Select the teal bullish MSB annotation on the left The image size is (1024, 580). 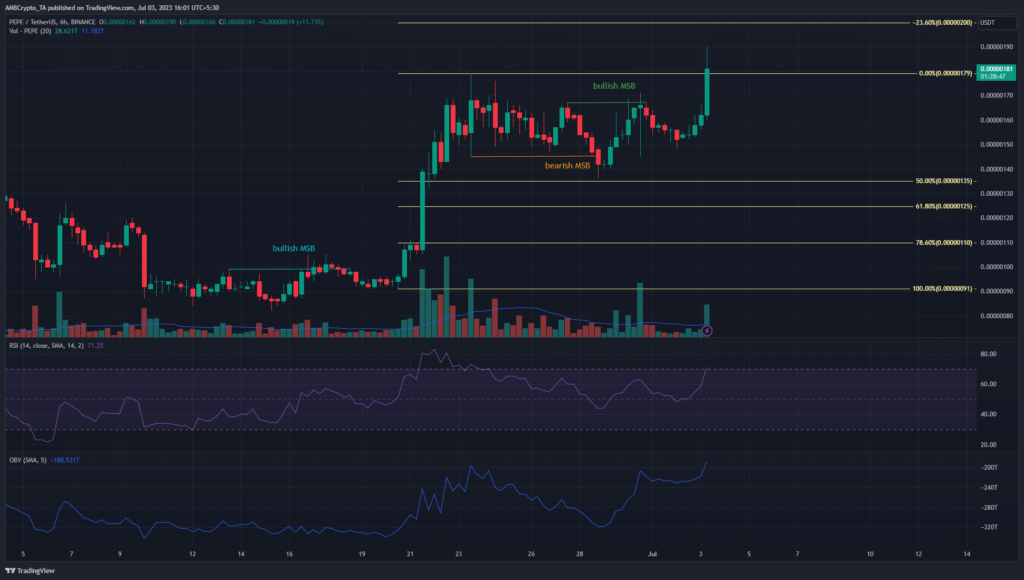tap(294, 247)
